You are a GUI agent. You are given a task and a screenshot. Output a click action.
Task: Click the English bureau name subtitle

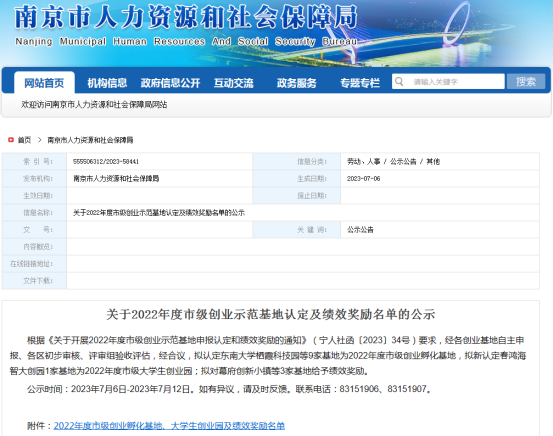pyautogui.click(x=186, y=42)
